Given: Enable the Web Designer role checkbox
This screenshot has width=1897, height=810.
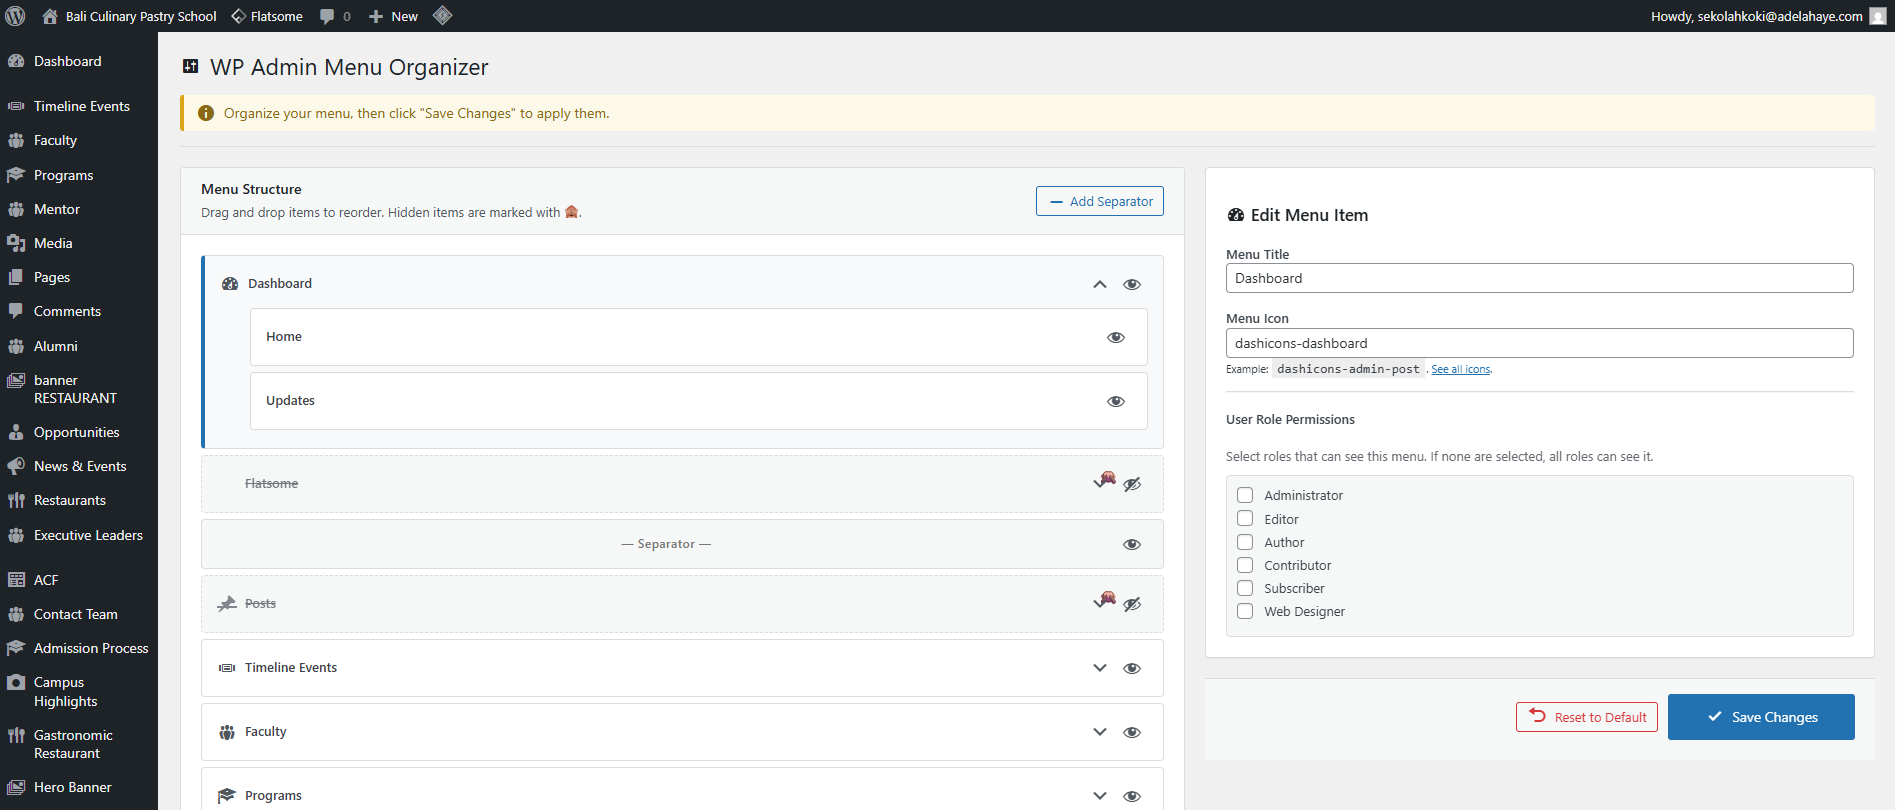Looking at the screenshot, I should [x=1245, y=611].
